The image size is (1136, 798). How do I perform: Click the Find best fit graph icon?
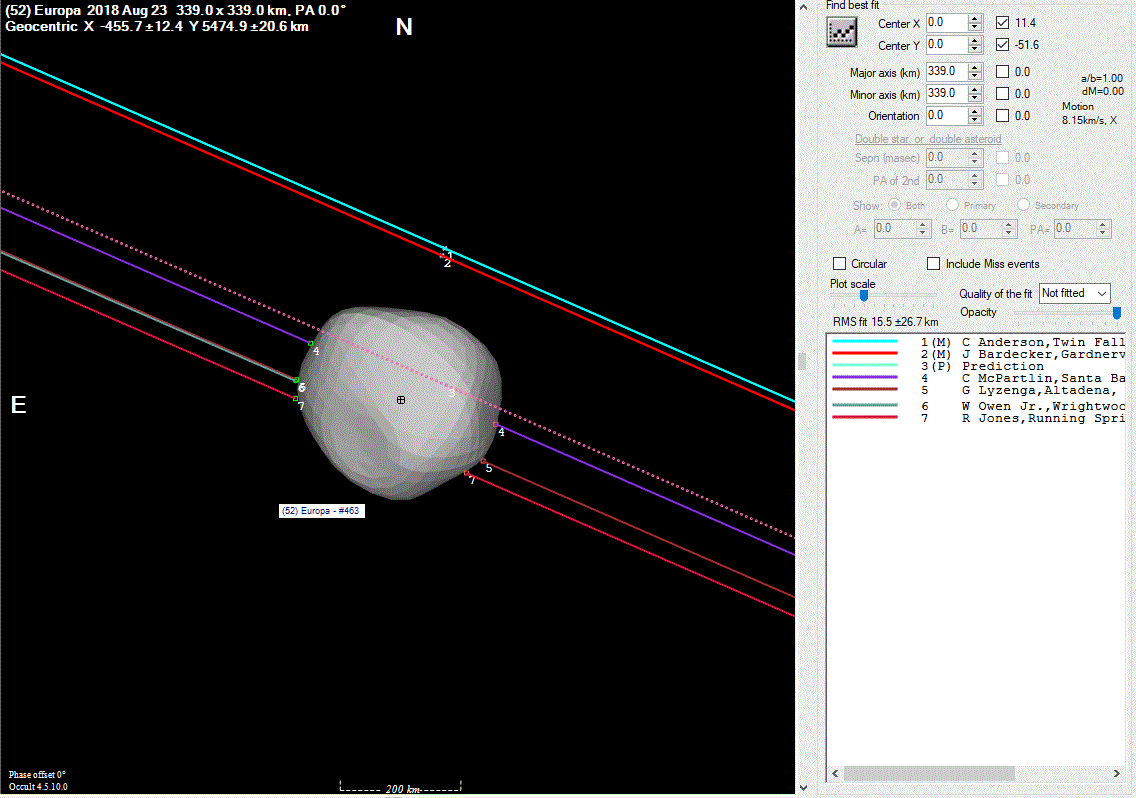point(842,33)
